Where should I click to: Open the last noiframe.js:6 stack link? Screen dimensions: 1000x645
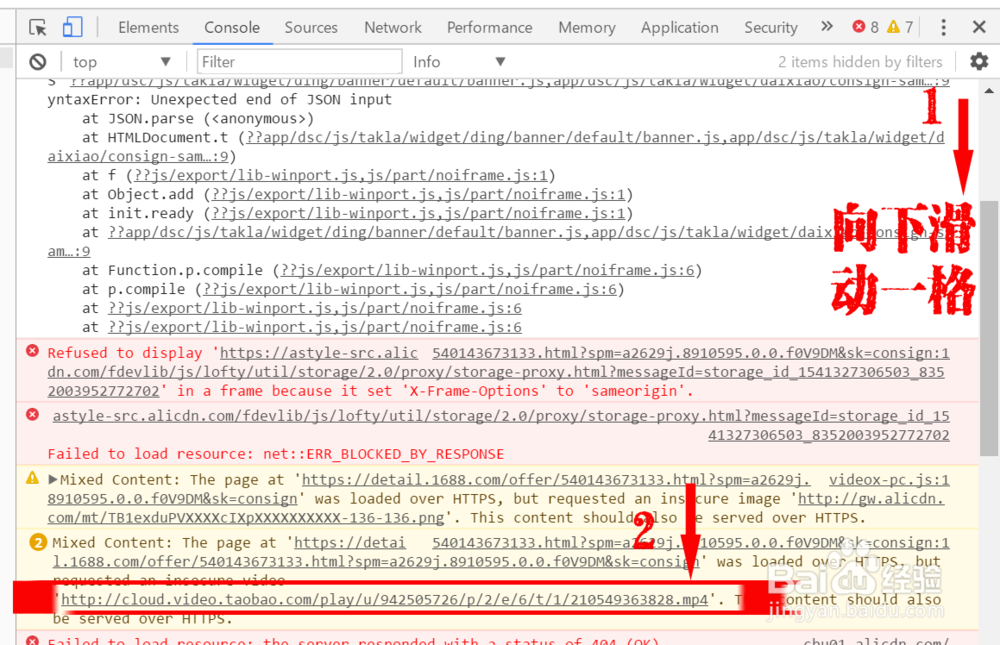(314, 327)
